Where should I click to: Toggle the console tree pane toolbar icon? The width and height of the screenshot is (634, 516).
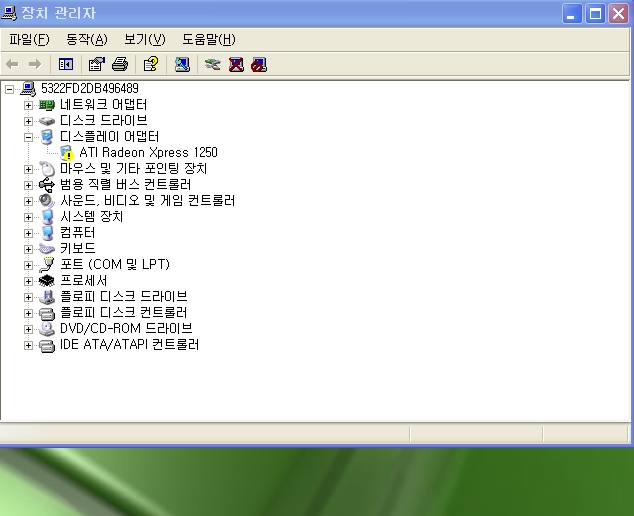tap(66, 64)
